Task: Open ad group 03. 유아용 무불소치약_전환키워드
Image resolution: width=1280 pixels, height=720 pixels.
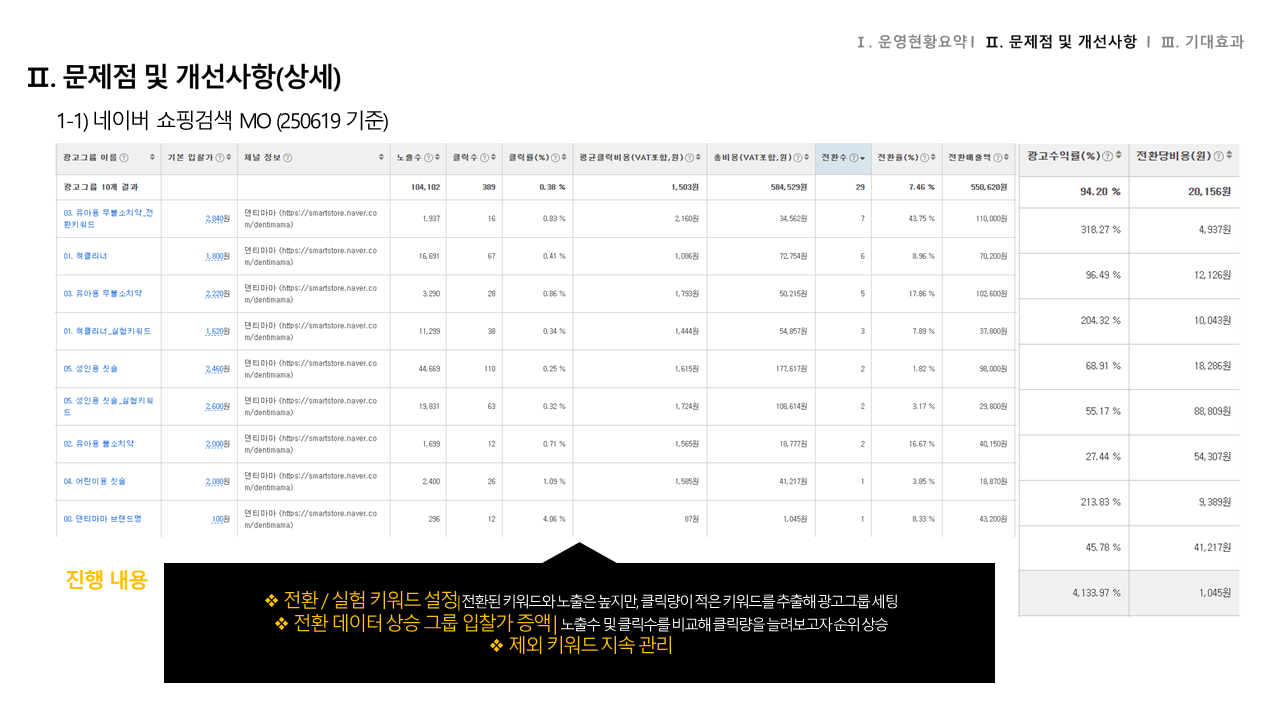Action: [x=107, y=218]
